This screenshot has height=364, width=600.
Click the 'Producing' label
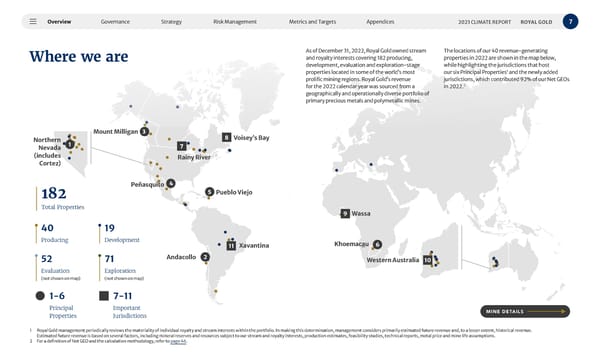point(54,240)
